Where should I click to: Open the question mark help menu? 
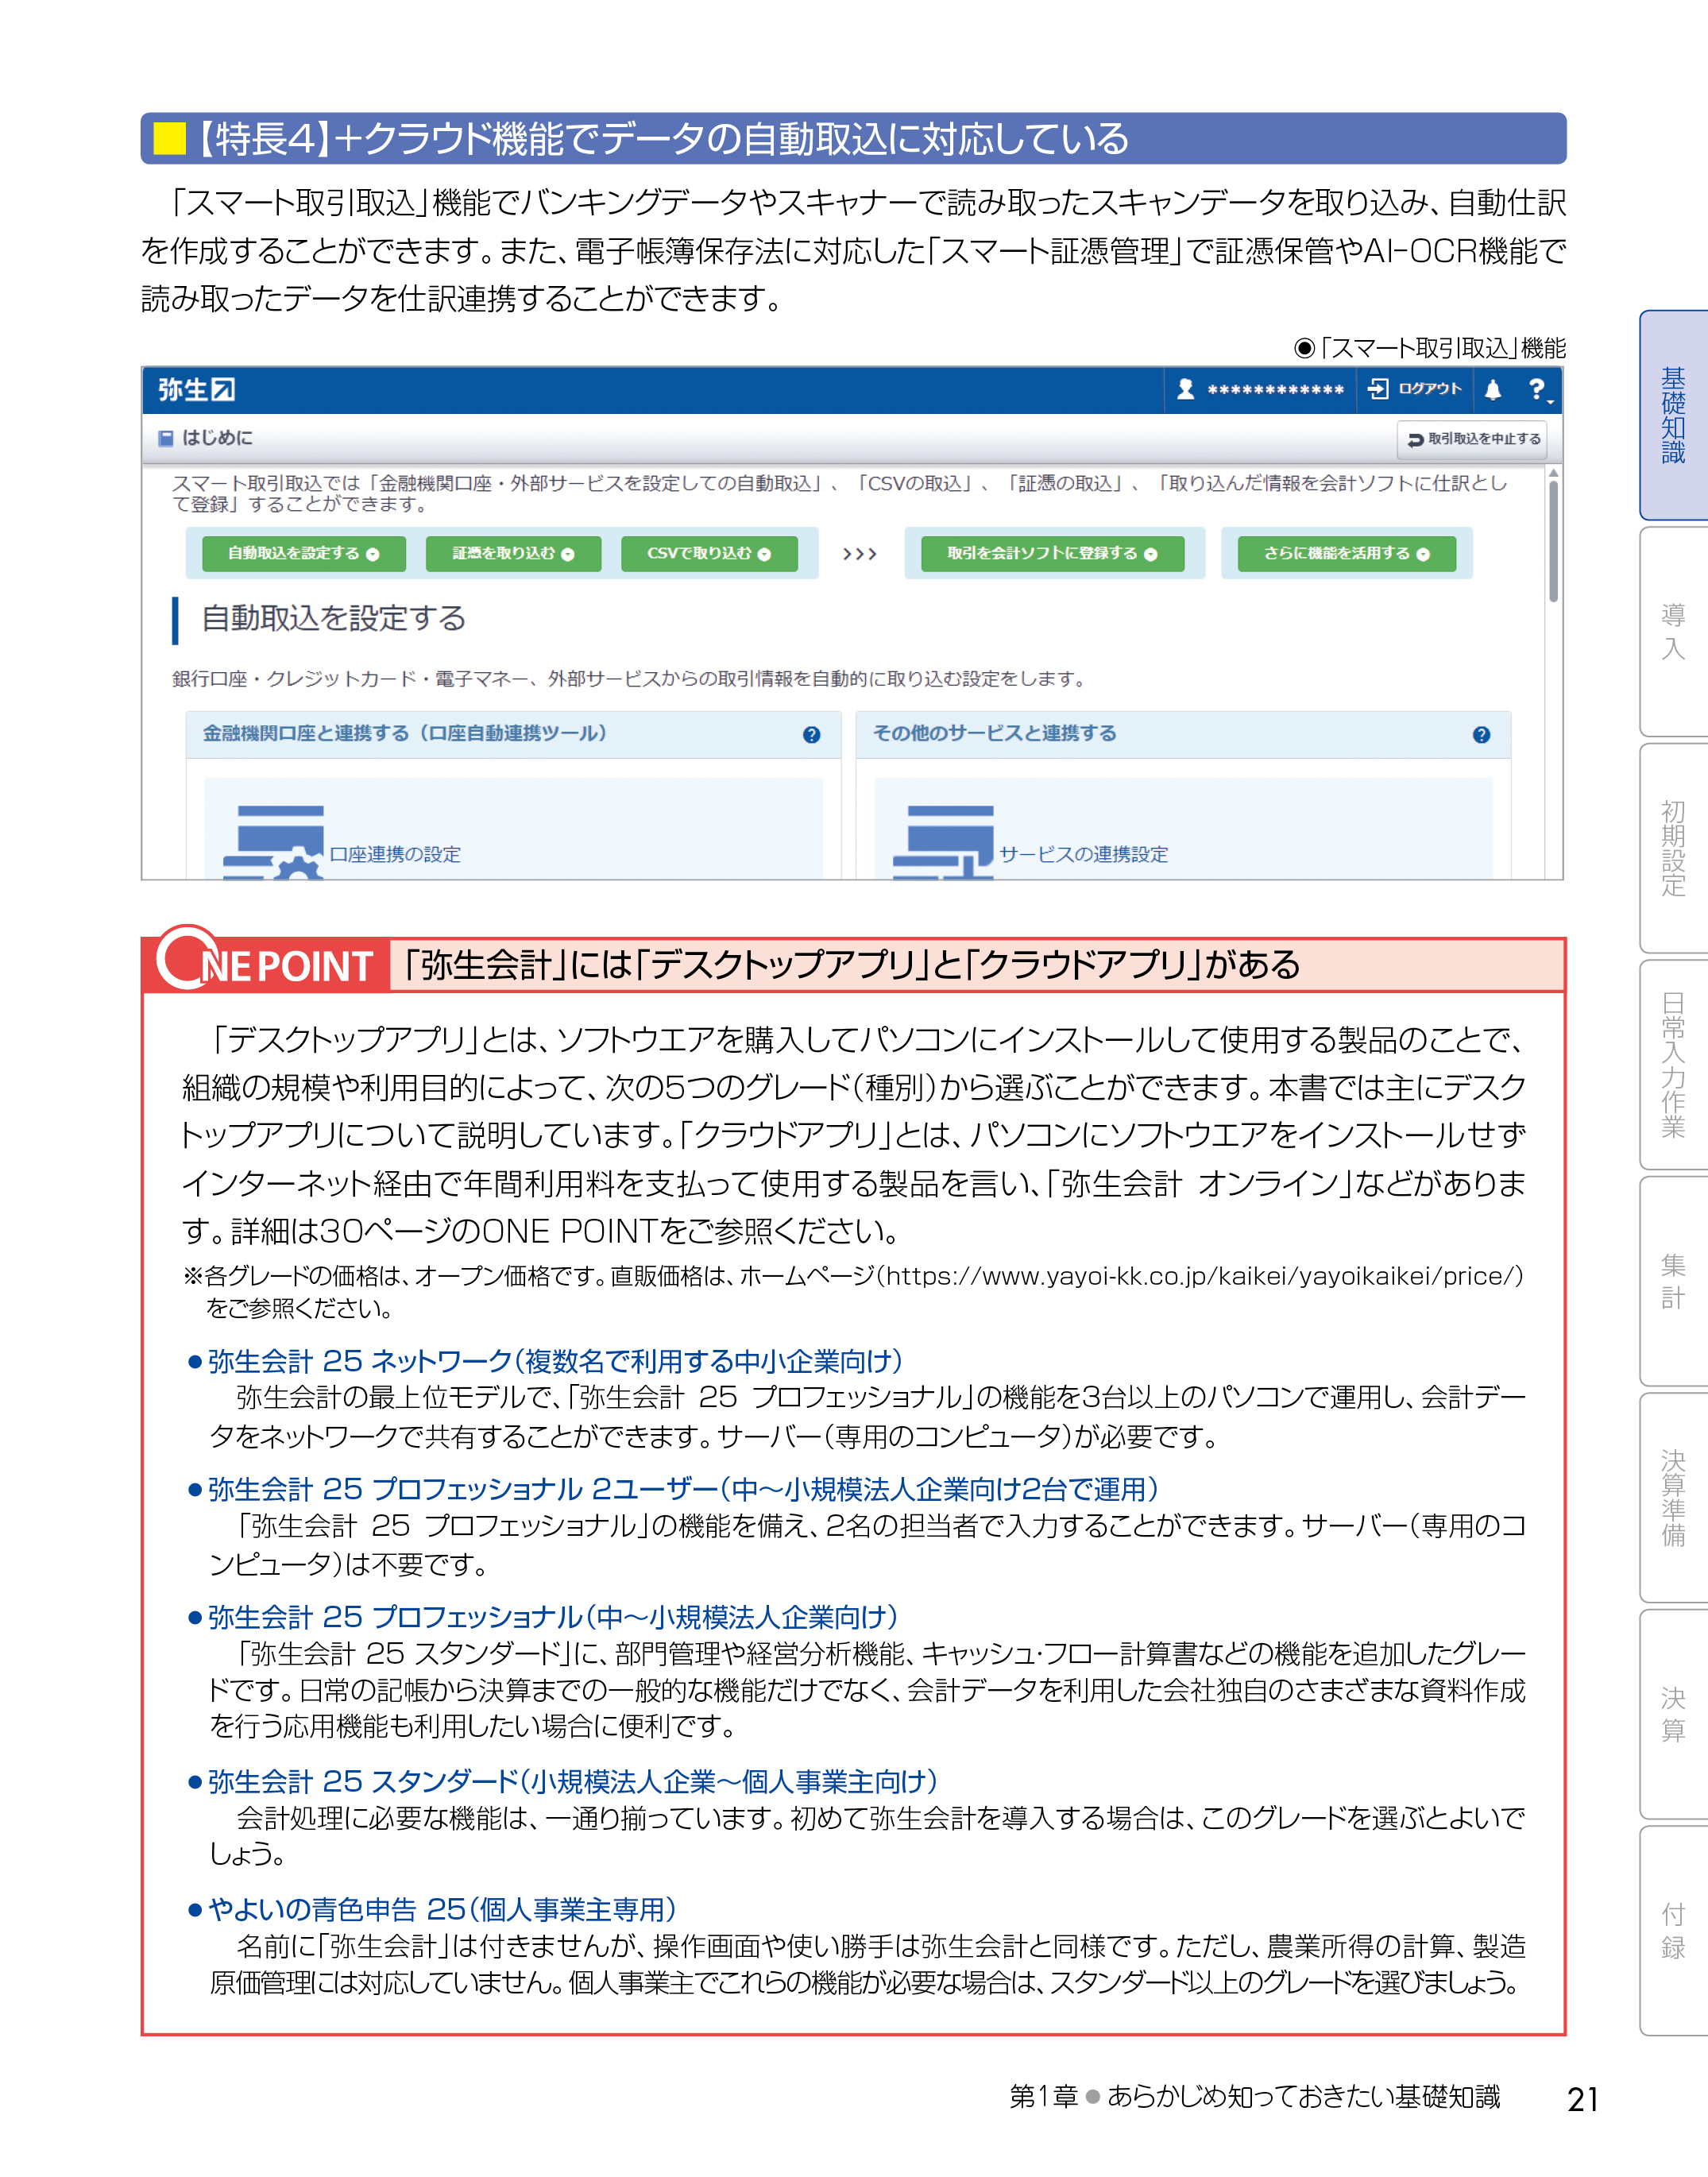pos(1537,390)
